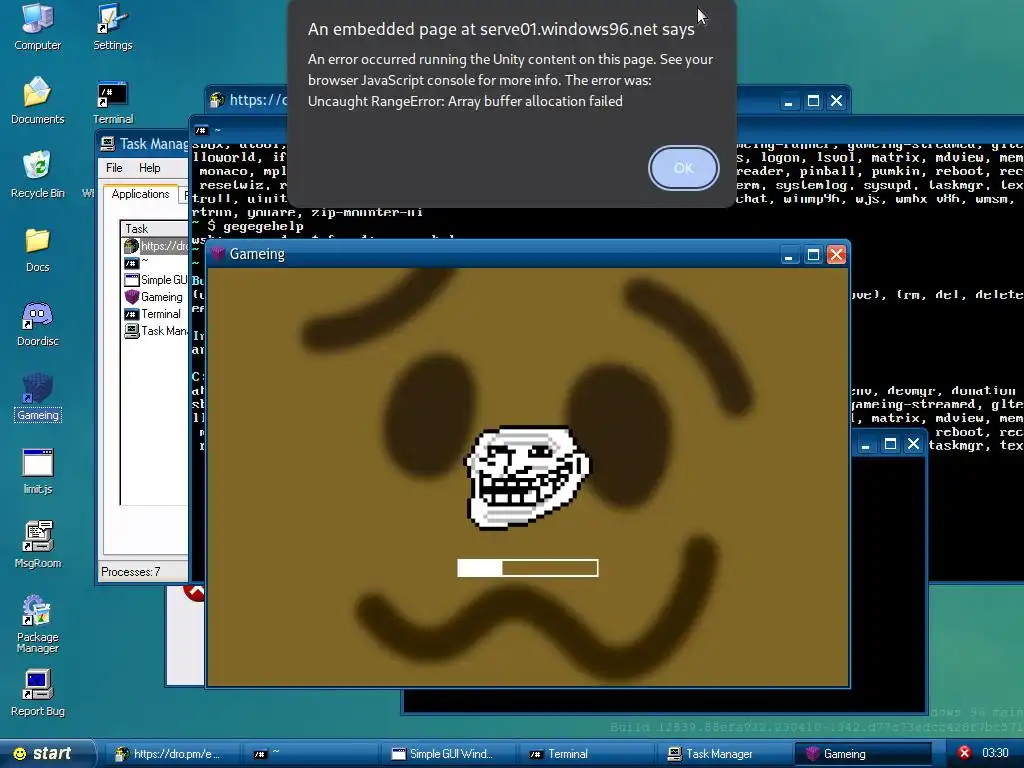Launch the MsgRoom desktop shortcut
1024x768 pixels.
(37, 545)
